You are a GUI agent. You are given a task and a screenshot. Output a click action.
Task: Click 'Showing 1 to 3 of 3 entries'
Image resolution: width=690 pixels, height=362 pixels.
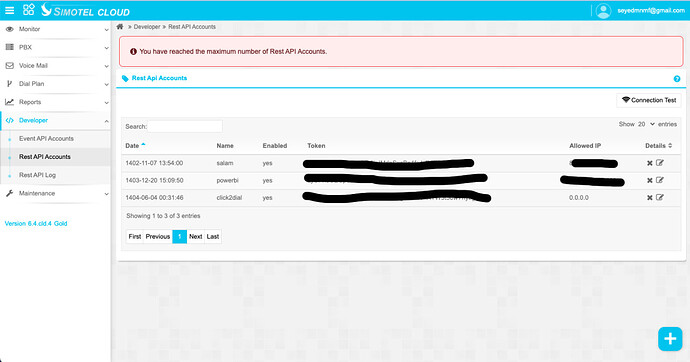[x=163, y=216]
